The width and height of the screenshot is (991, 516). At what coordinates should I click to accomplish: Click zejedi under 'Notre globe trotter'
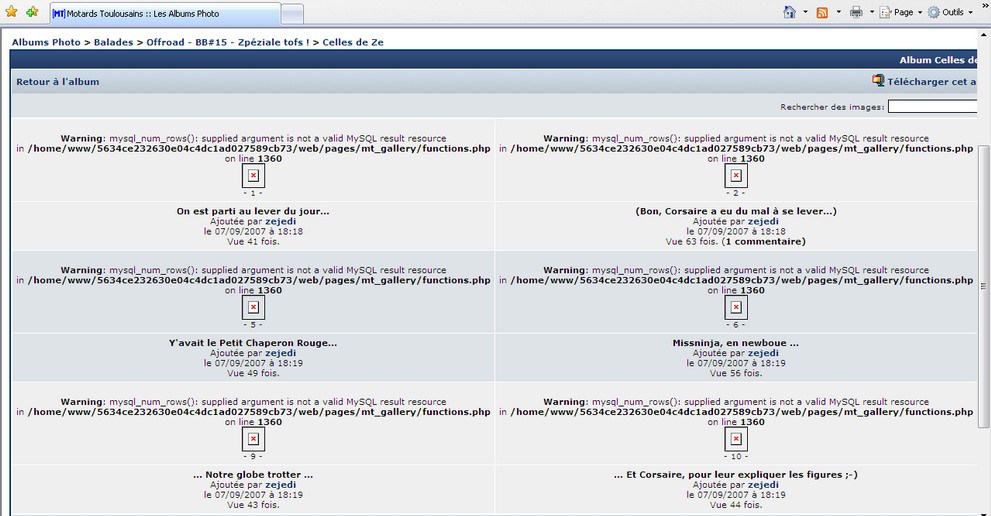point(281,484)
